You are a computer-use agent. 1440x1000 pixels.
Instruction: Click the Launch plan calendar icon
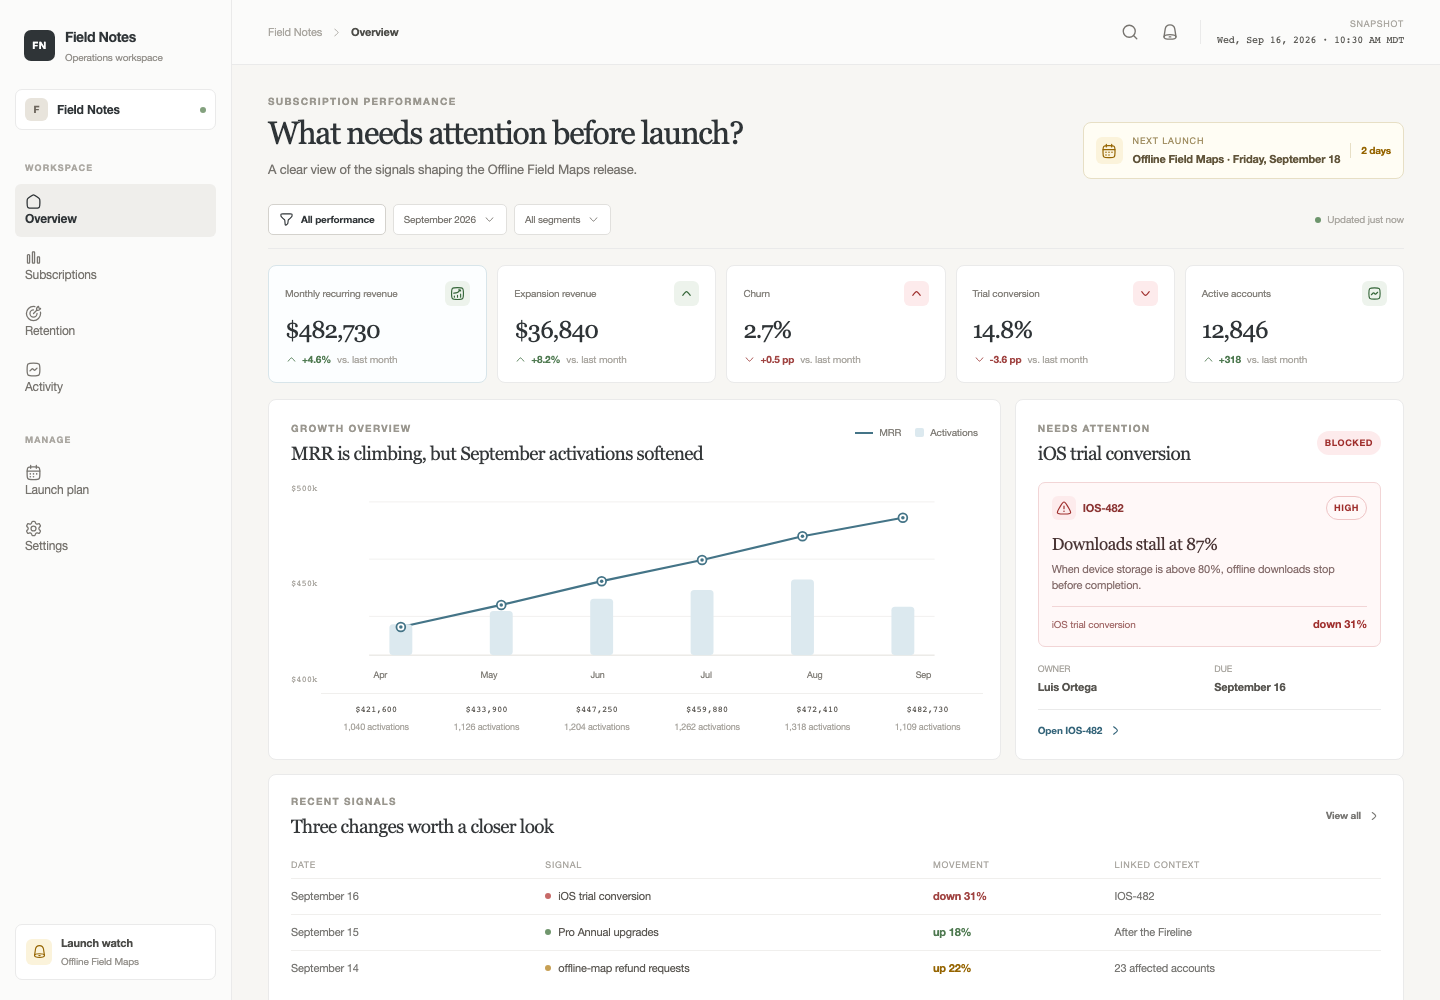click(33, 472)
